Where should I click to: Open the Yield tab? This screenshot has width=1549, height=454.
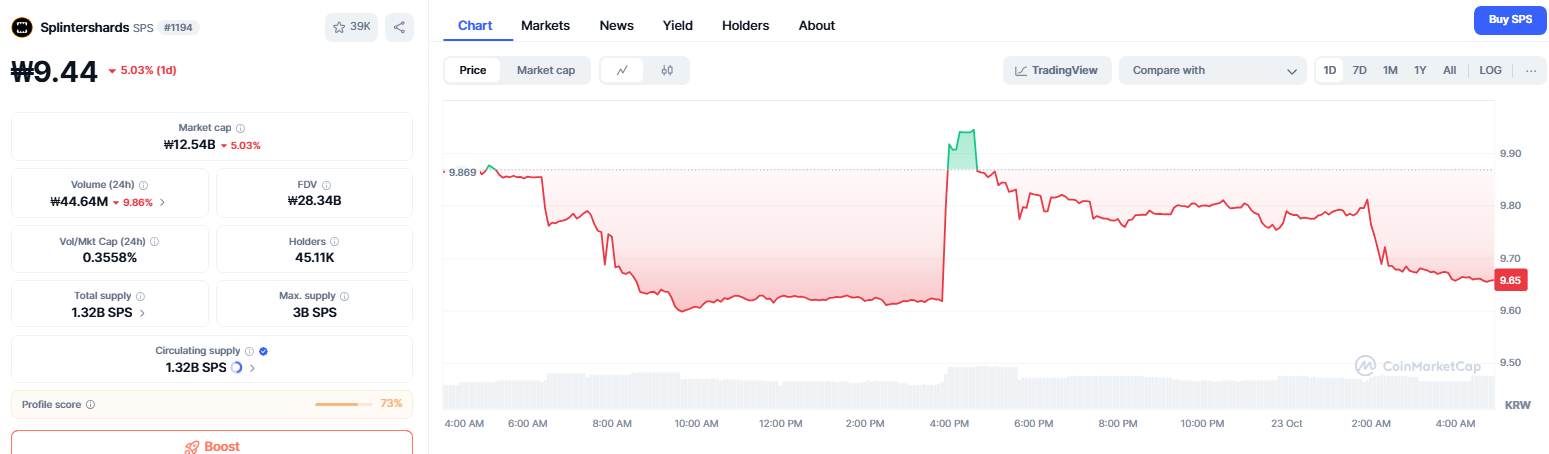(678, 25)
